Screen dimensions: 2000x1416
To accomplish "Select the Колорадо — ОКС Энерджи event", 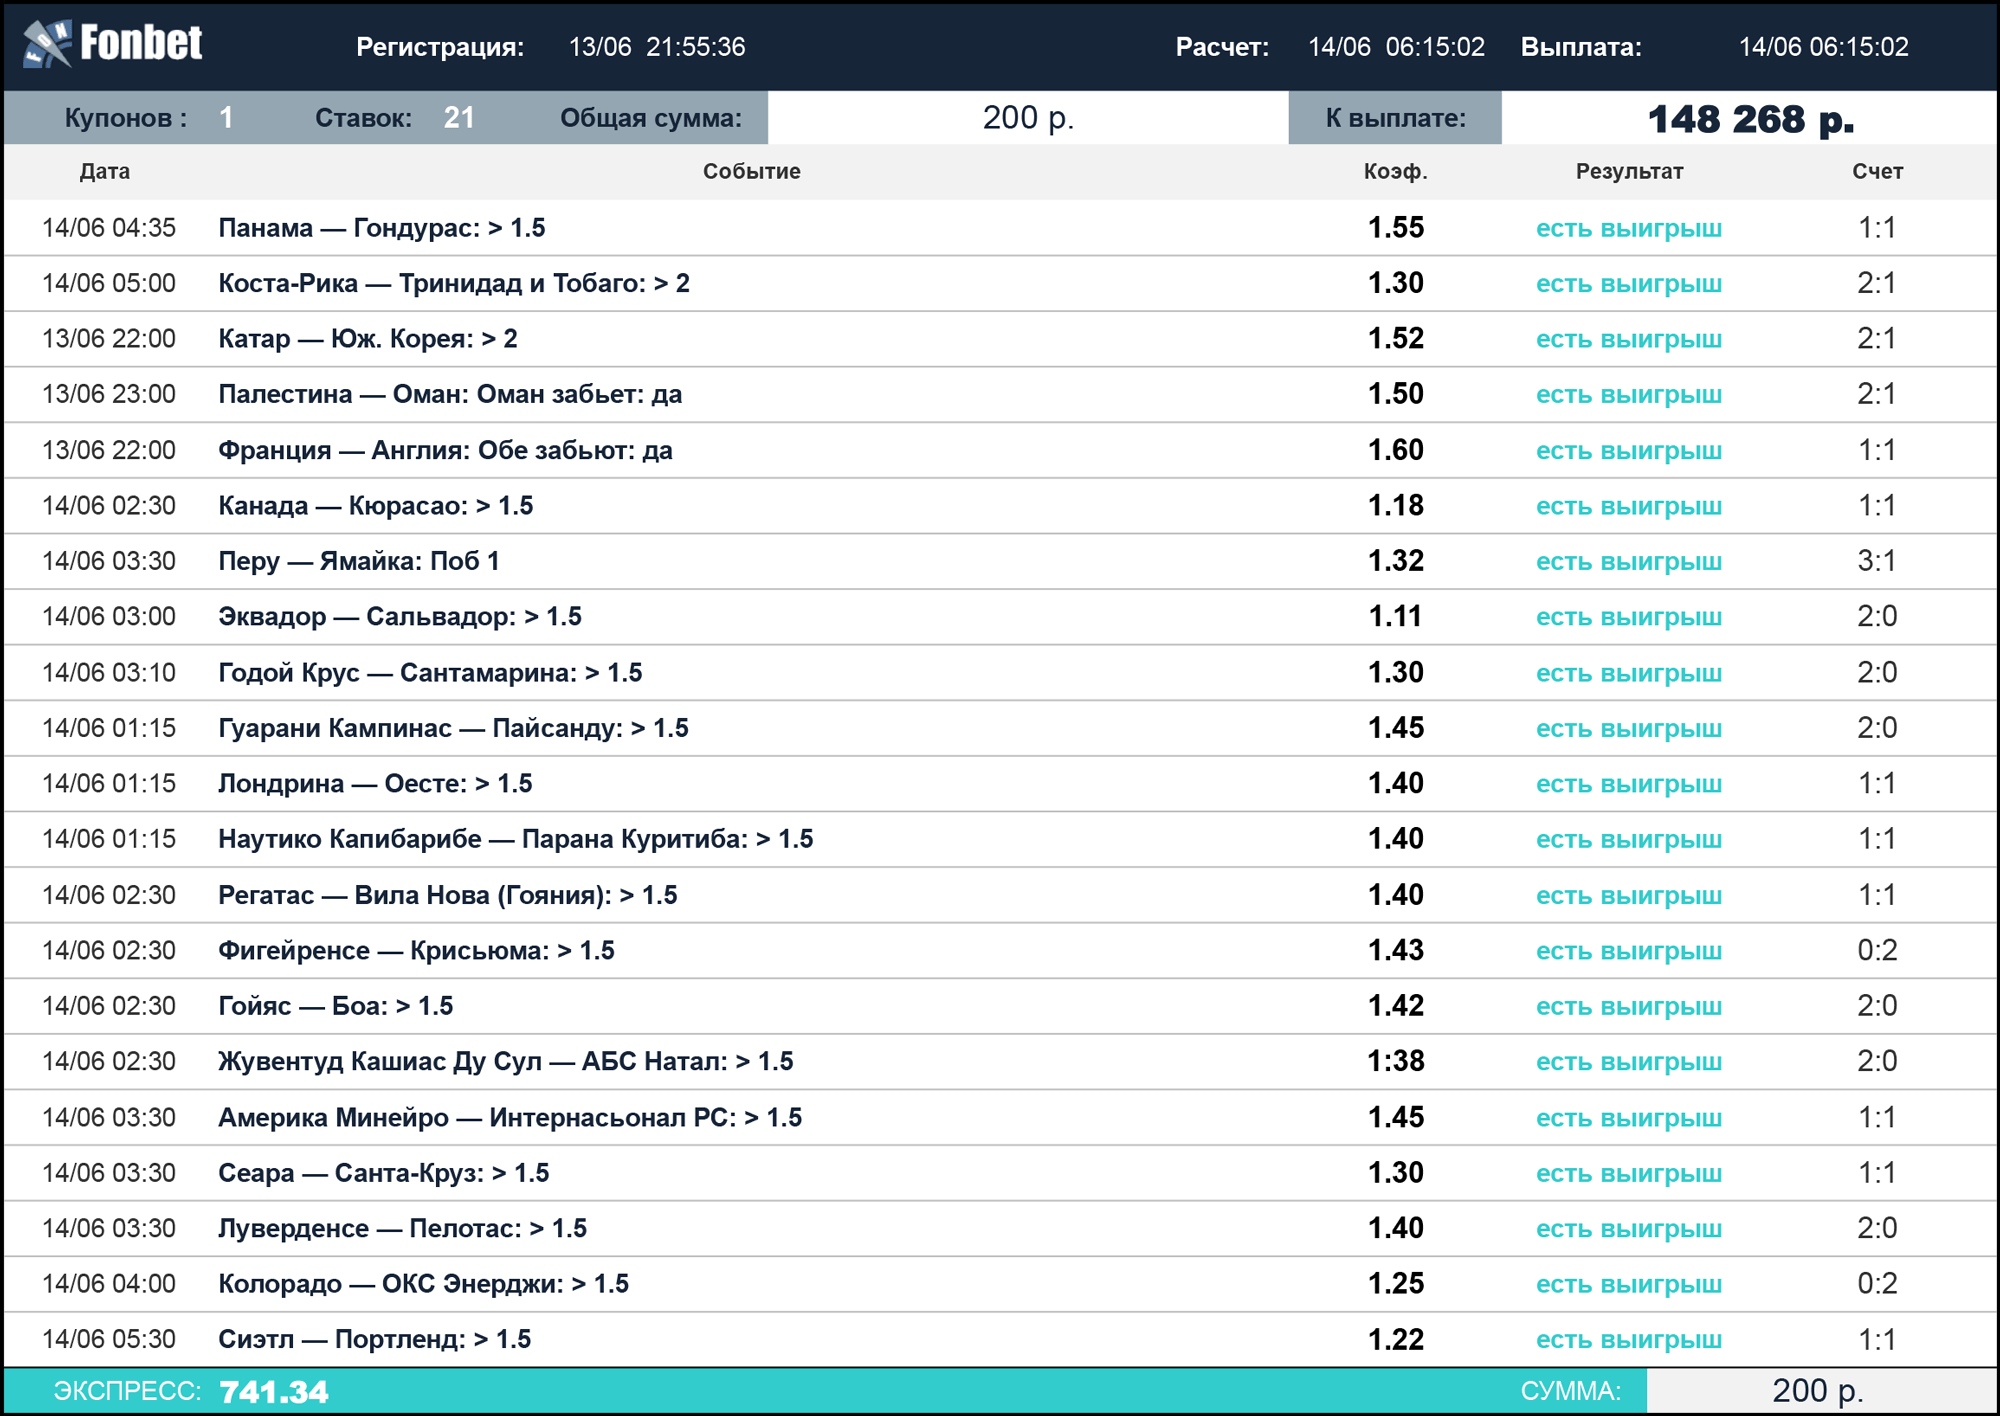I will (423, 1284).
